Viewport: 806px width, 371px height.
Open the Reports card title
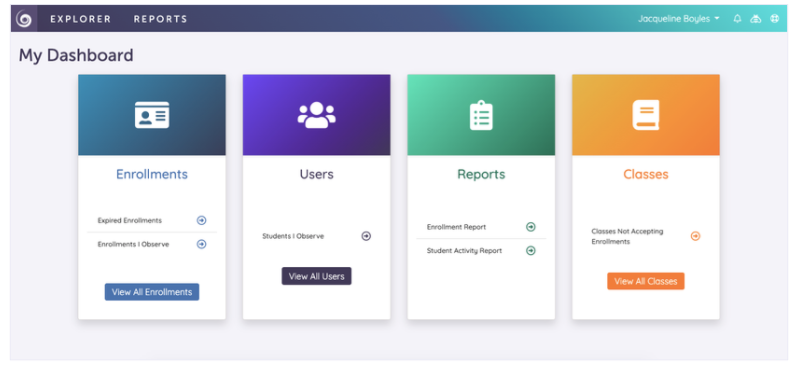pyautogui.click(x=481, y=174)
